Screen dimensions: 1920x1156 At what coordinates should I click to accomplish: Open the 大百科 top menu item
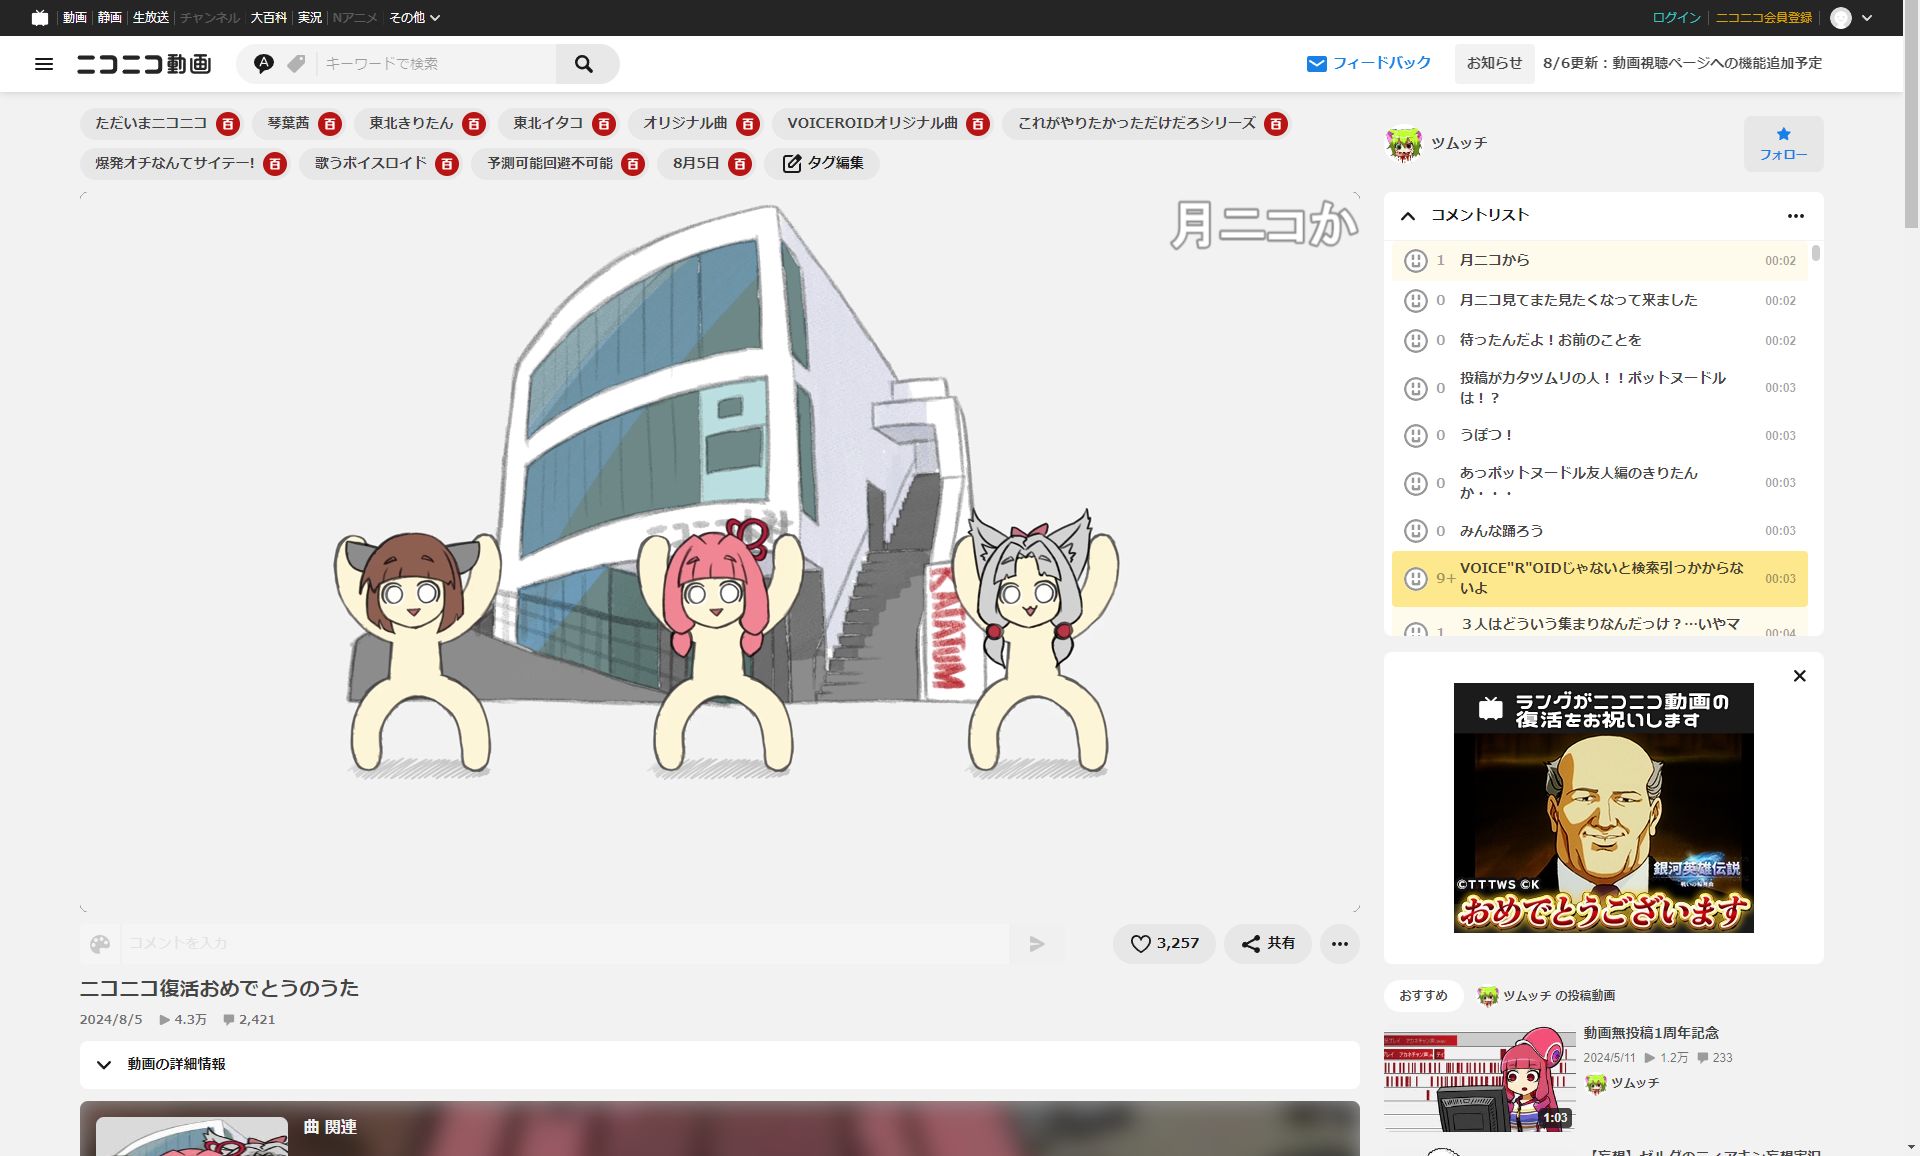click(268, 18)
